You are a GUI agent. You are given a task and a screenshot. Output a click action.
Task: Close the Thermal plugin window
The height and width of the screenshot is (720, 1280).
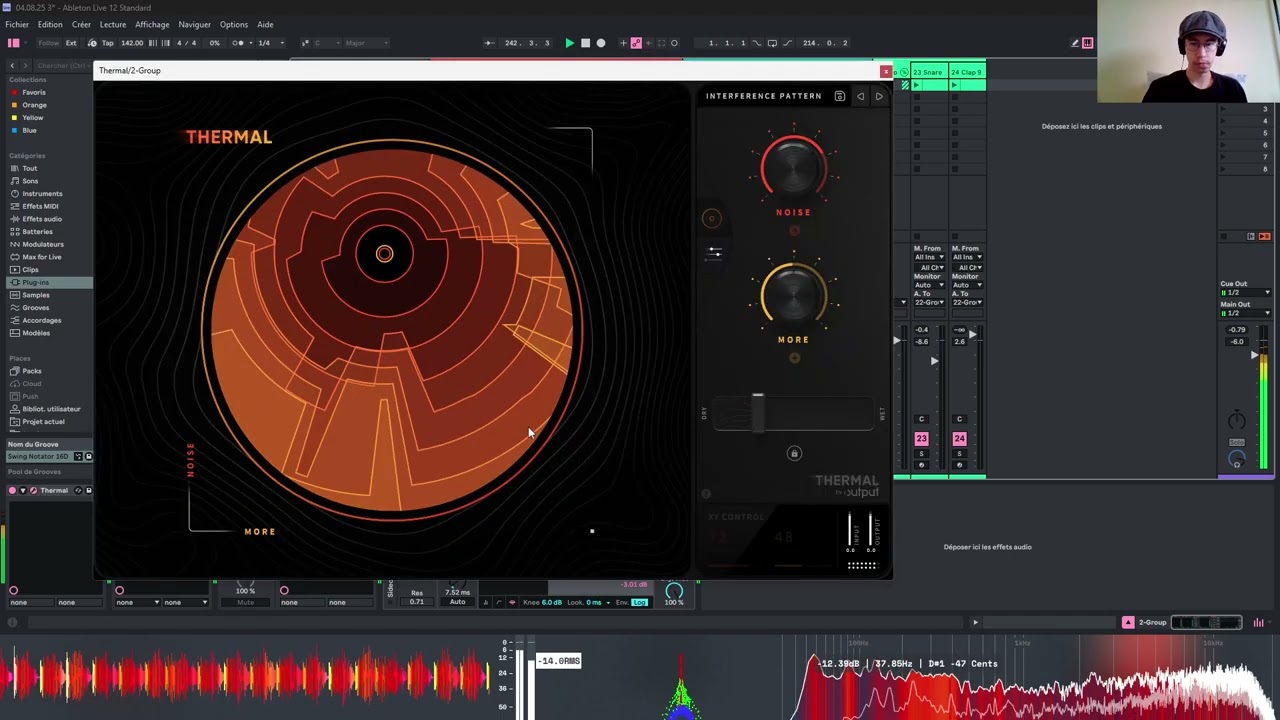(885, 72)
